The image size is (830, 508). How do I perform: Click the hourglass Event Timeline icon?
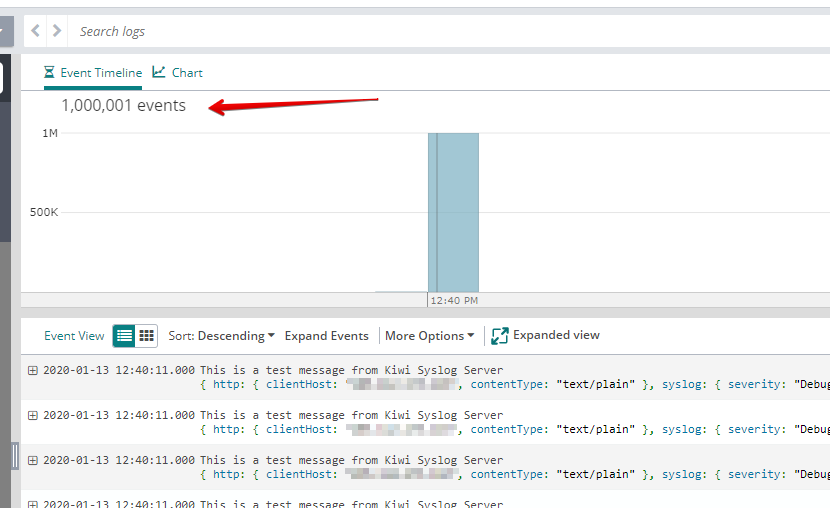click(x=50, y=73)
